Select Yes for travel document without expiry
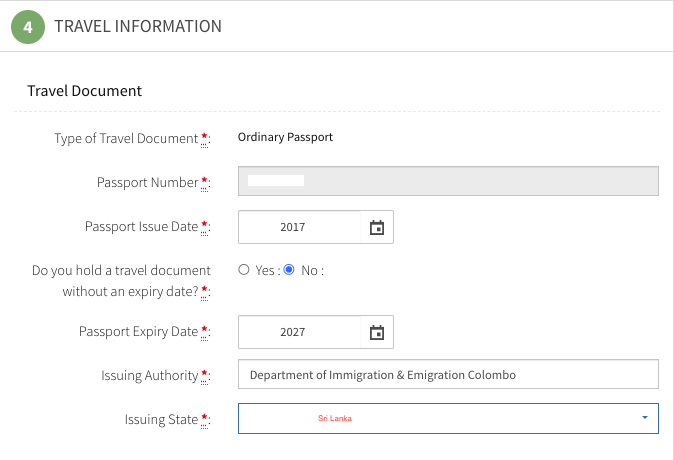Viewport: 674px width, 460px height. (x=244, y=270)
